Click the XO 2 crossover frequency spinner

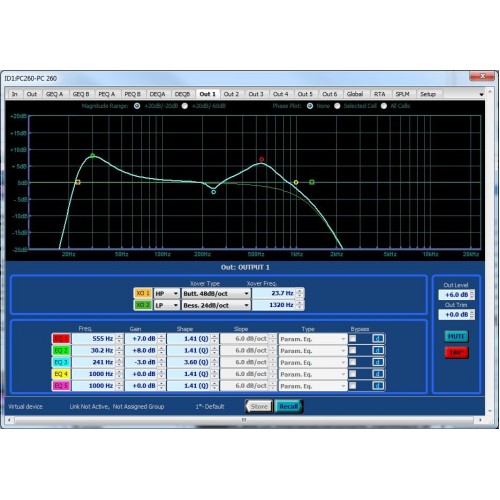point(300,305)
